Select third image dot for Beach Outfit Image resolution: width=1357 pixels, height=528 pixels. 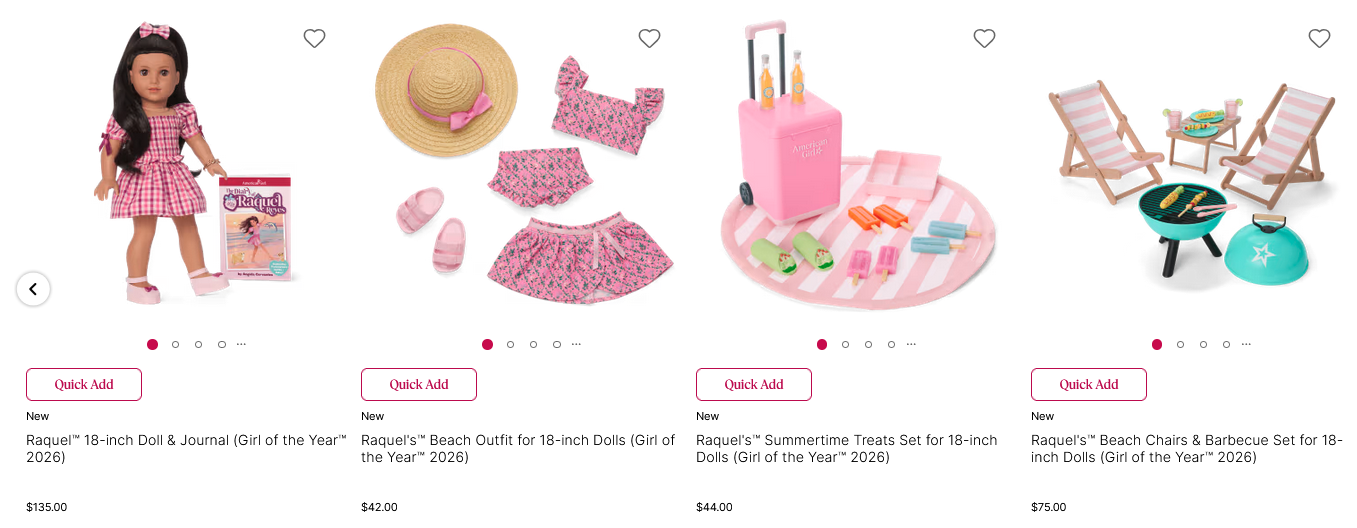(x=534, y=344)
